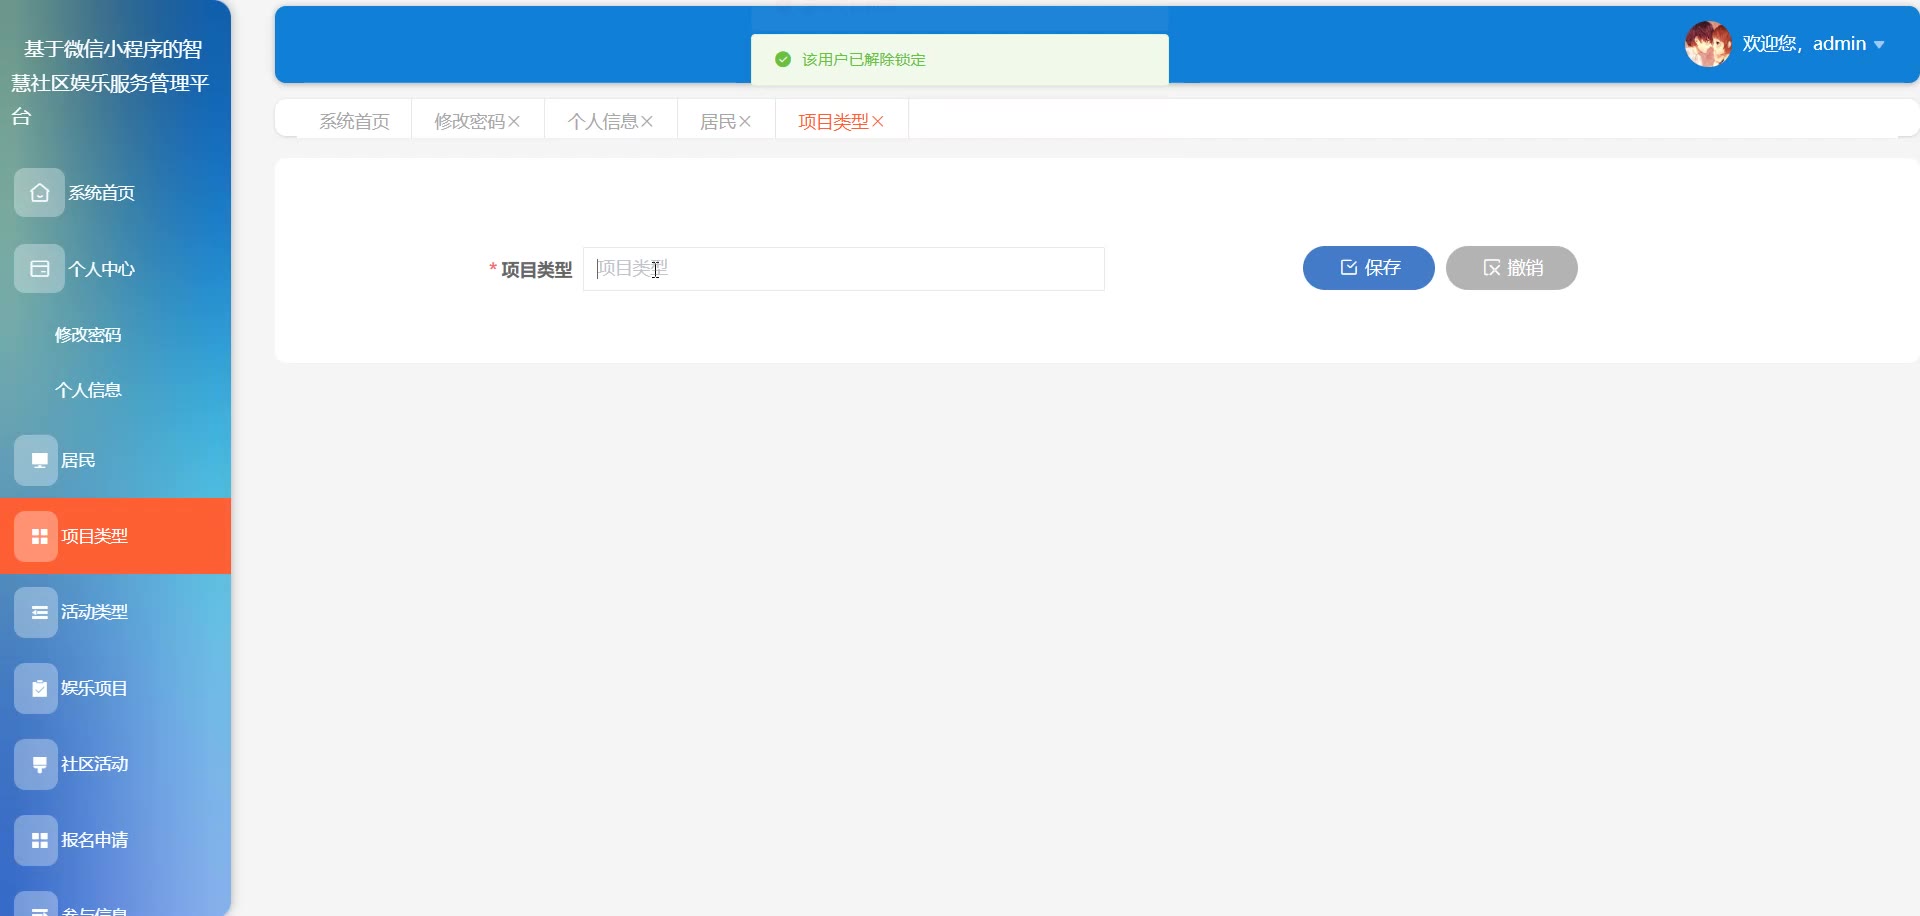Open the admin dropdown arrow
The height and width of the screenshot is (916, 1920).
(x=1879, y=45)
